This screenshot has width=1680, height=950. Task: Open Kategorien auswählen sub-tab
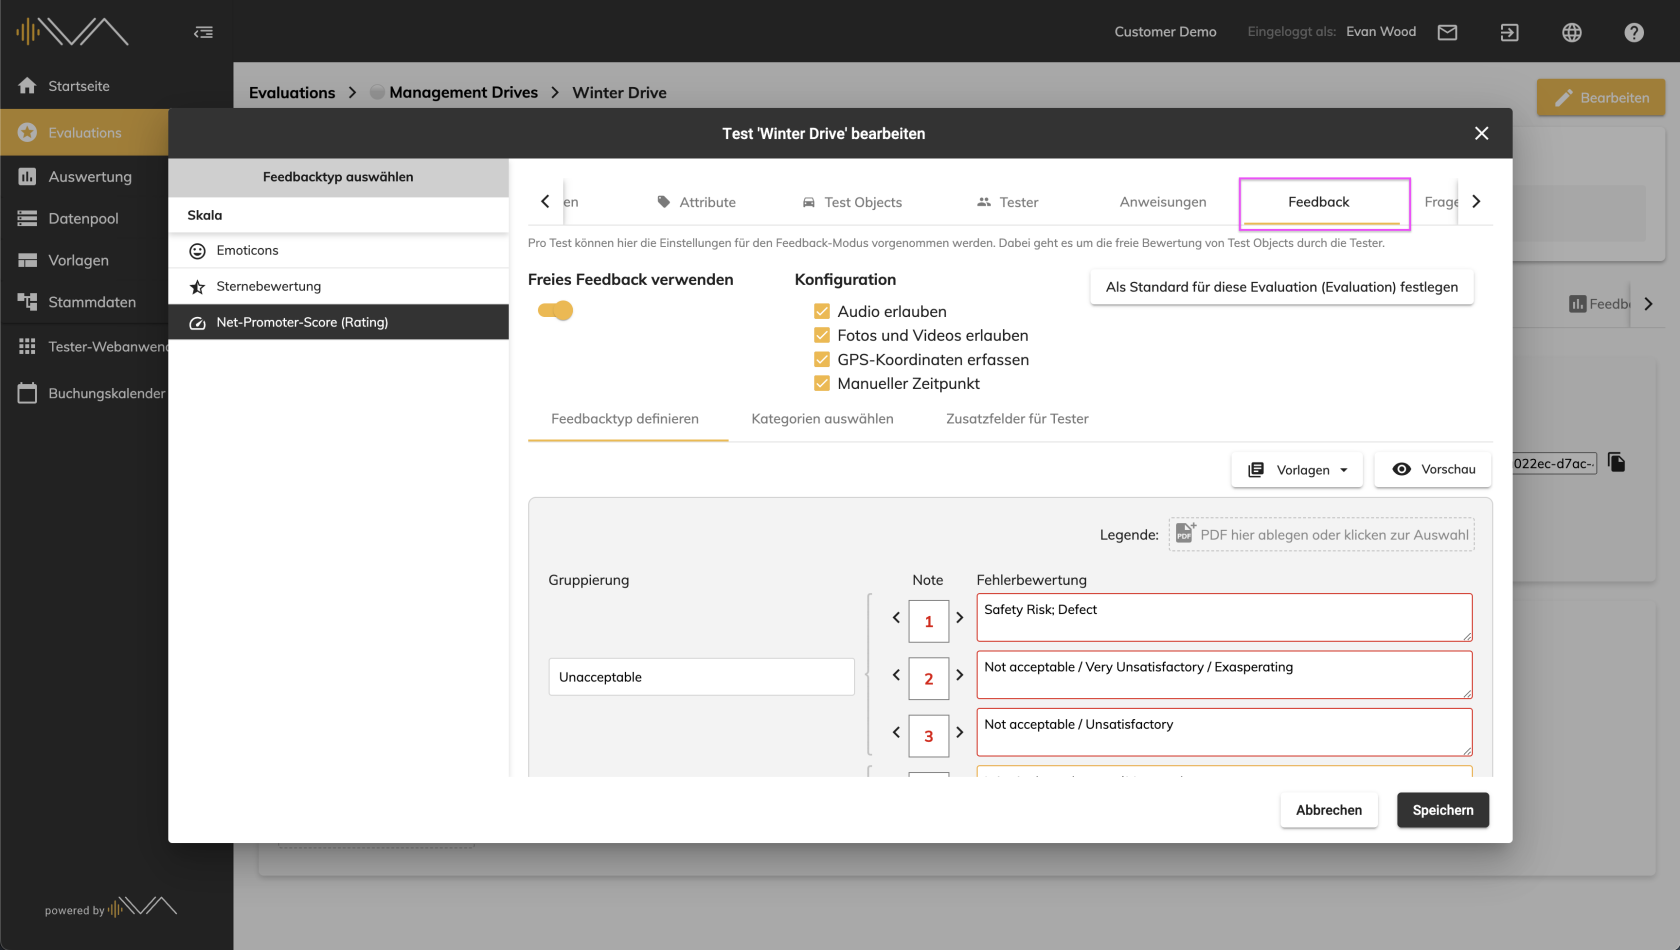click(x=823, y=419)
